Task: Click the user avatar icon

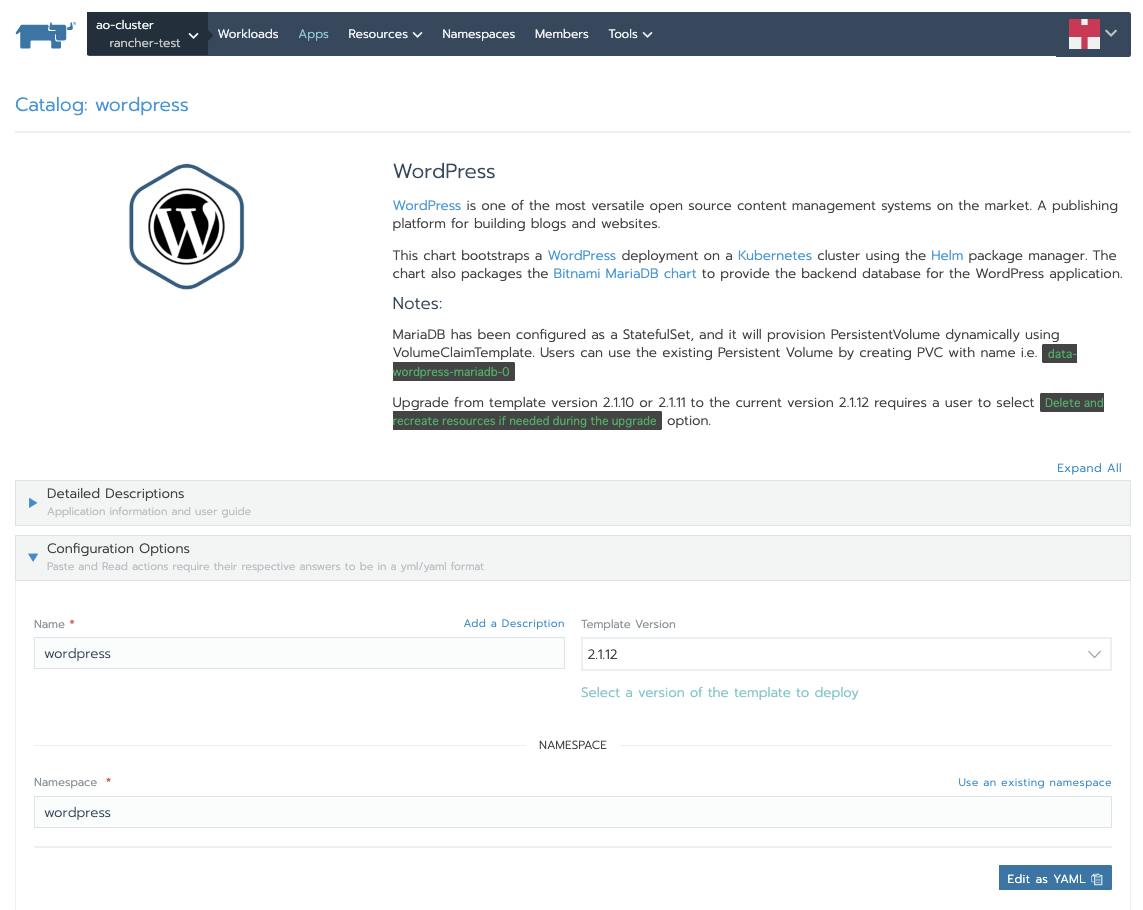Action: 1084,34
